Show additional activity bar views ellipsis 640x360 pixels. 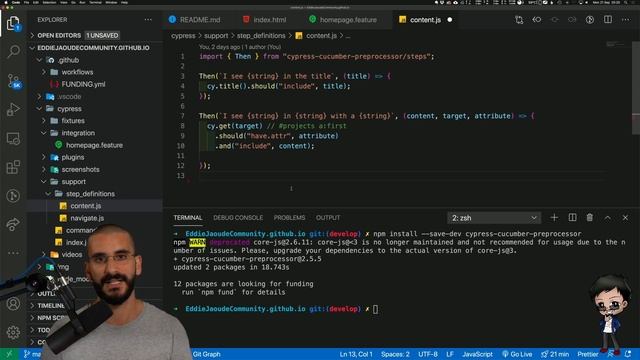tap(13, 253)
